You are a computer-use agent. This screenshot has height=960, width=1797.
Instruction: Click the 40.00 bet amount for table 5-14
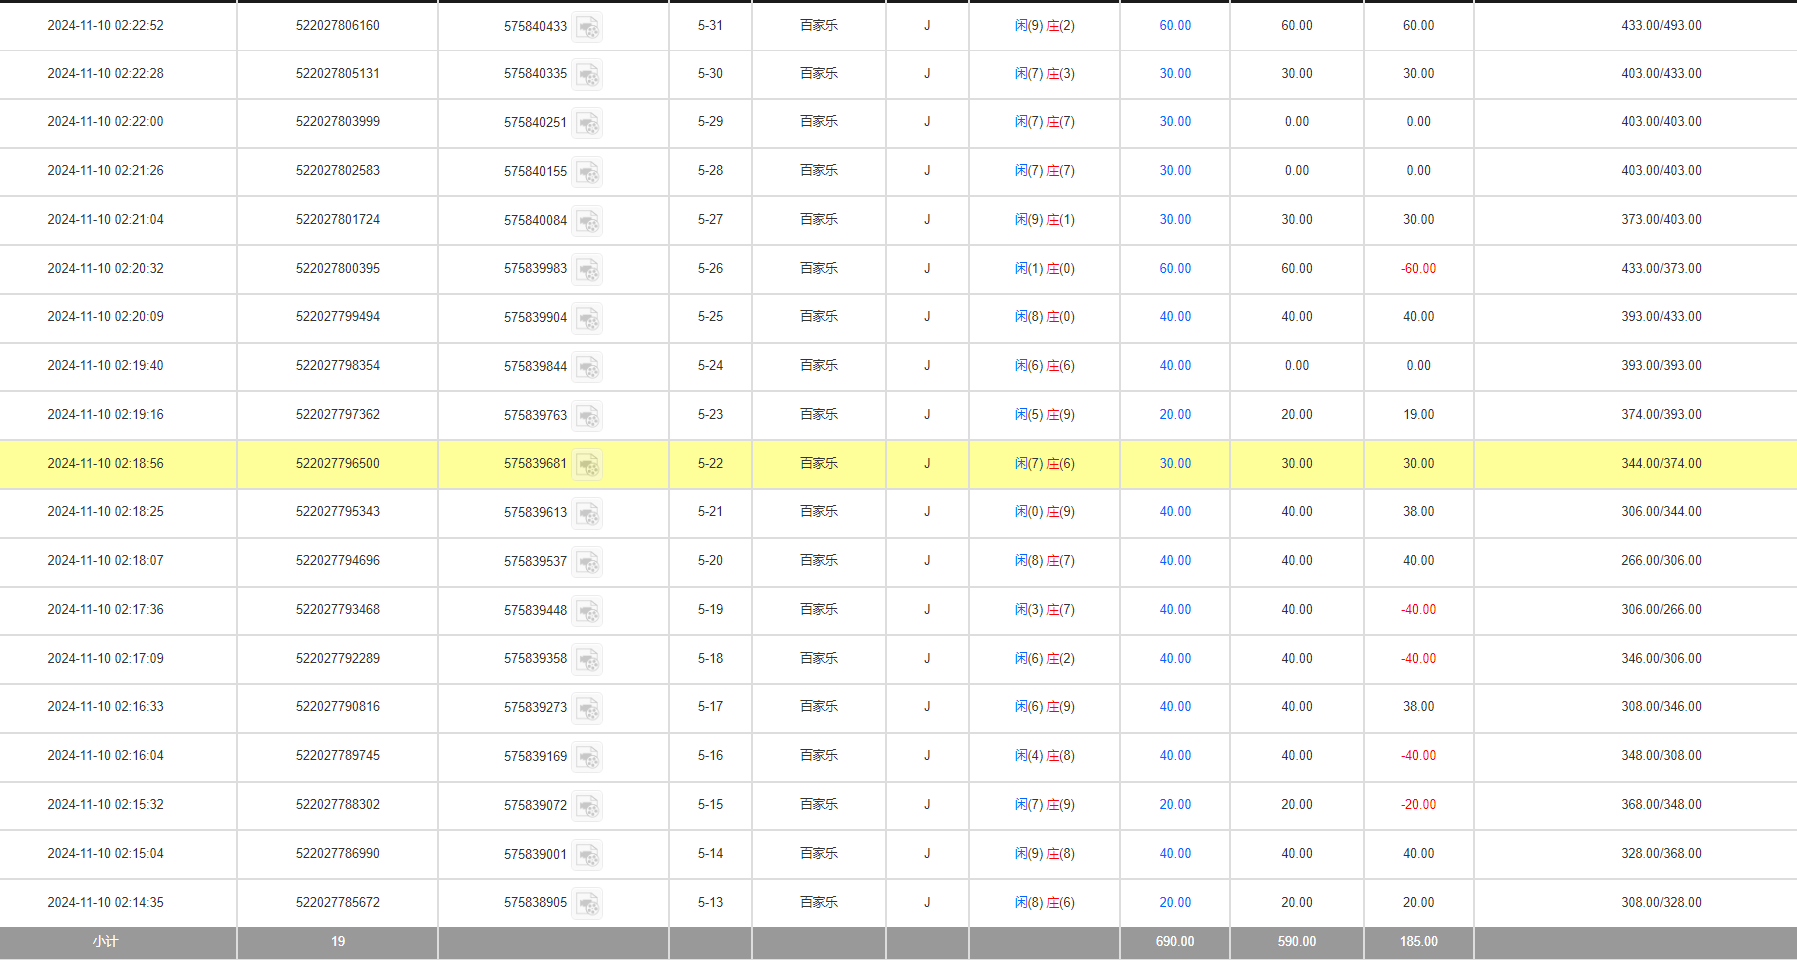tap(1175, 854)
